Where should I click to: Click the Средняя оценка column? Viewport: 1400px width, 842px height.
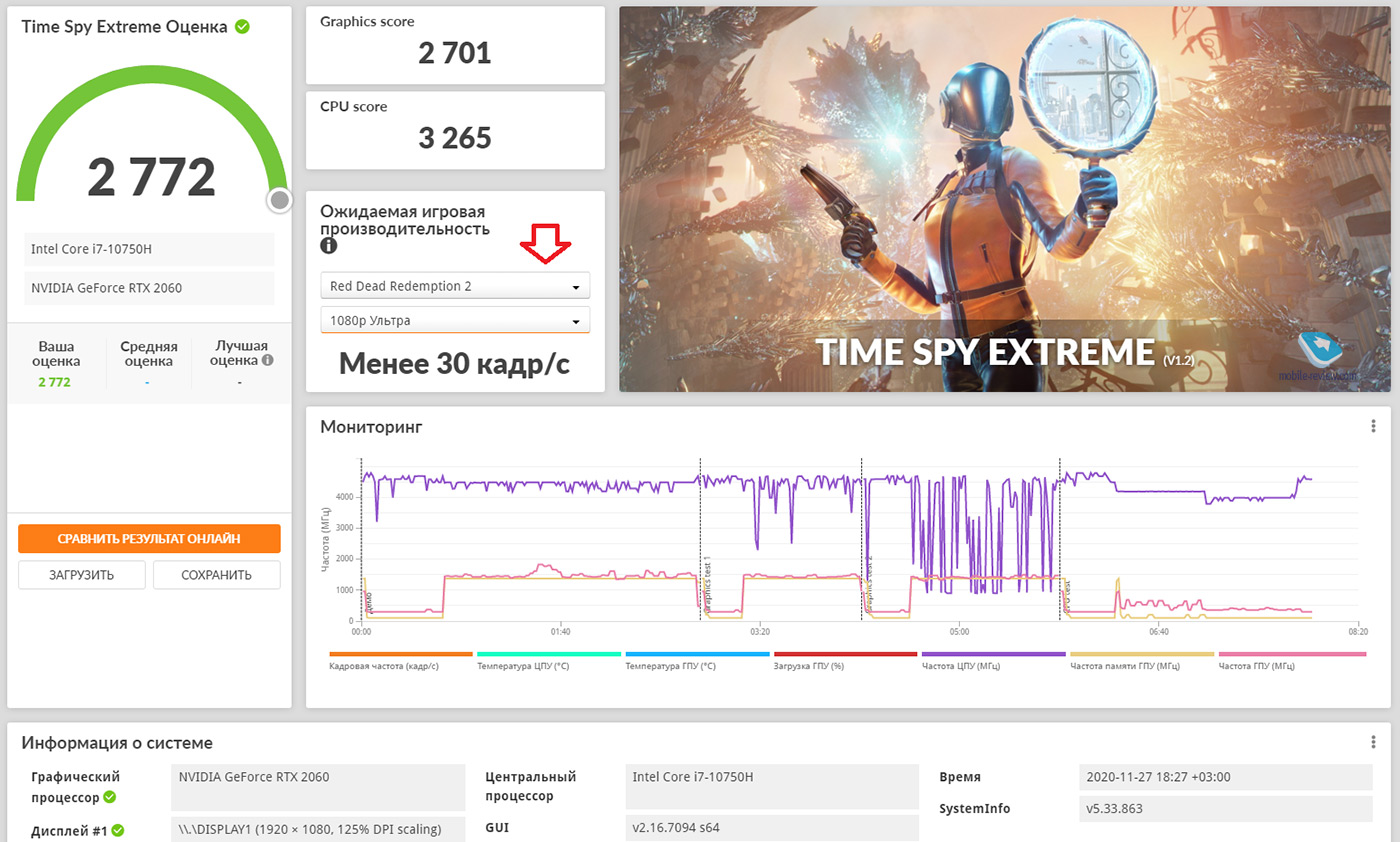[x=149, y=363]
